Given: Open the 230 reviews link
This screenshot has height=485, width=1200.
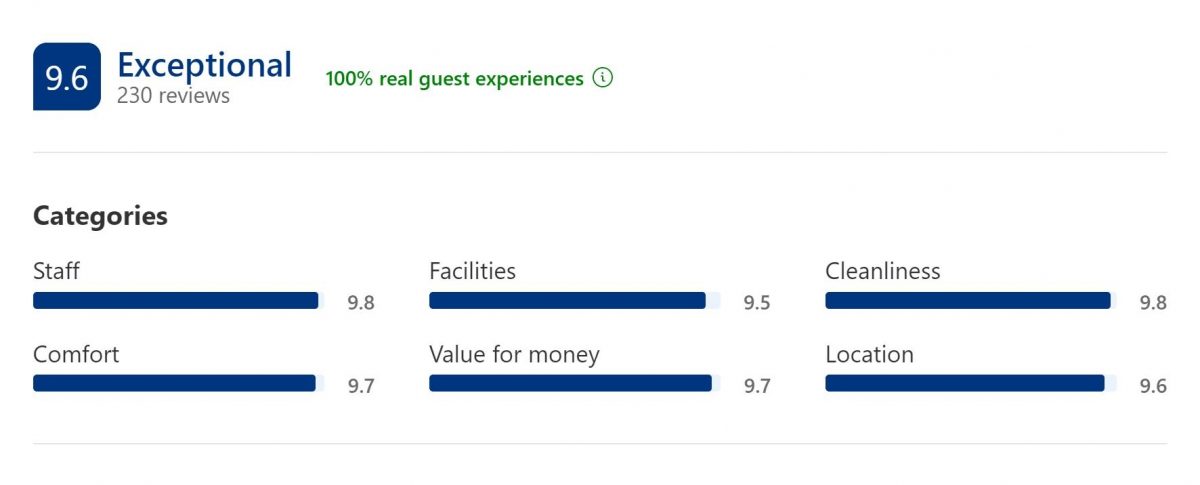Looking at the screenshot, I should pos(173,96).
